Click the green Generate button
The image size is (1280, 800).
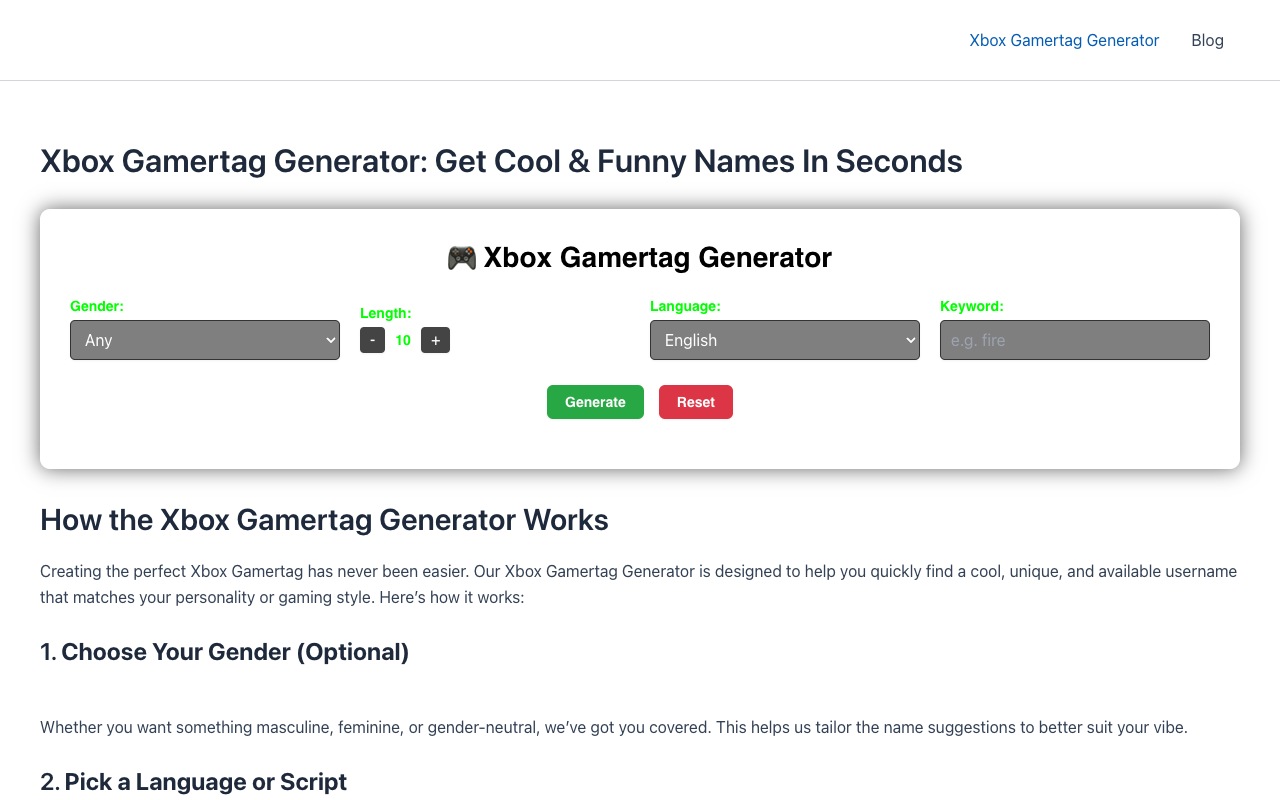[x=595, y=402]
